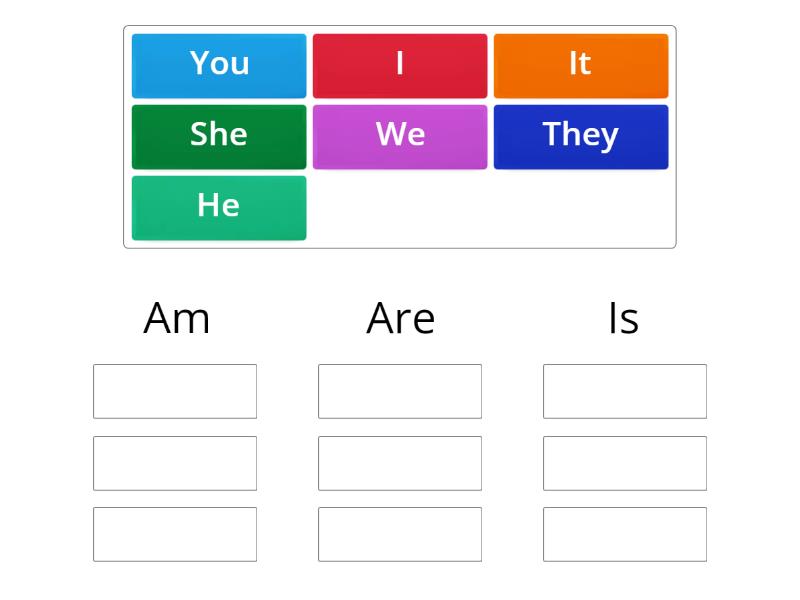
Task: Click the bottom empty slot under Are
Action: click(400, 534)
